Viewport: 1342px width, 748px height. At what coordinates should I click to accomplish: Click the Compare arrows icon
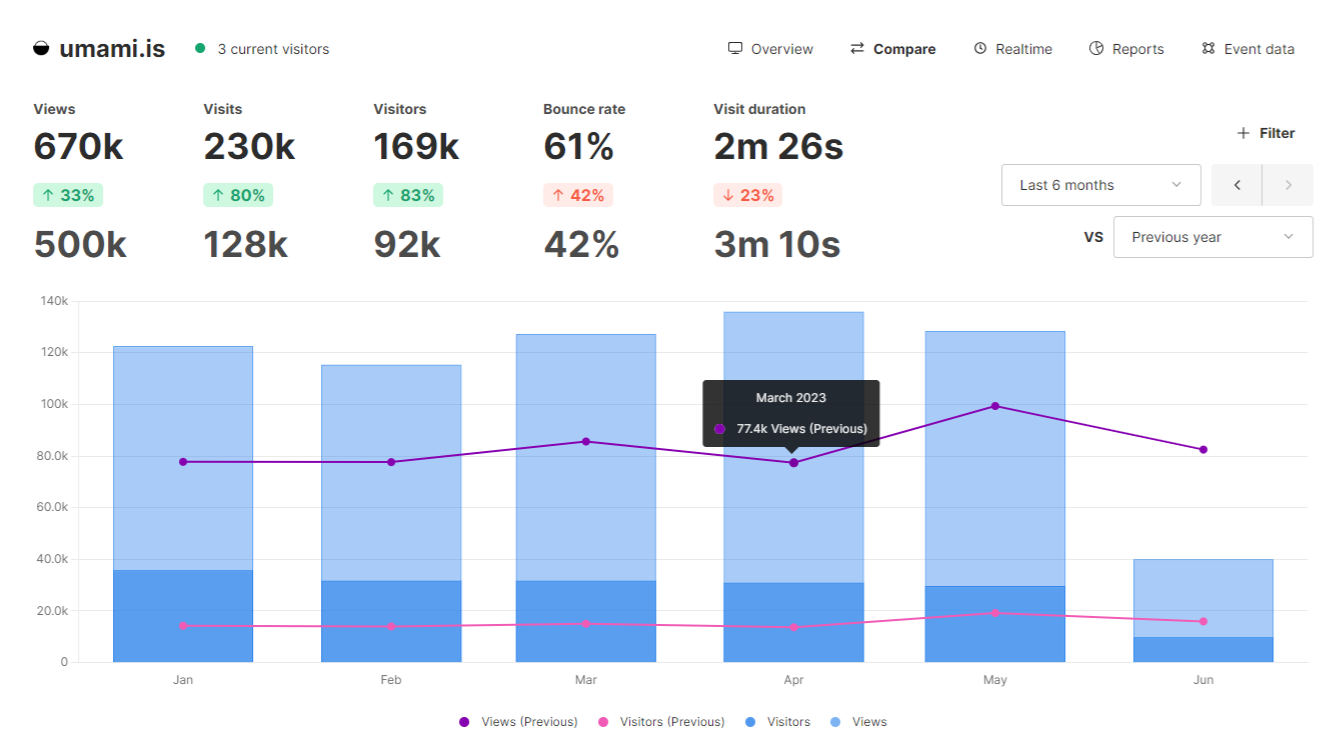pos(857,48)
